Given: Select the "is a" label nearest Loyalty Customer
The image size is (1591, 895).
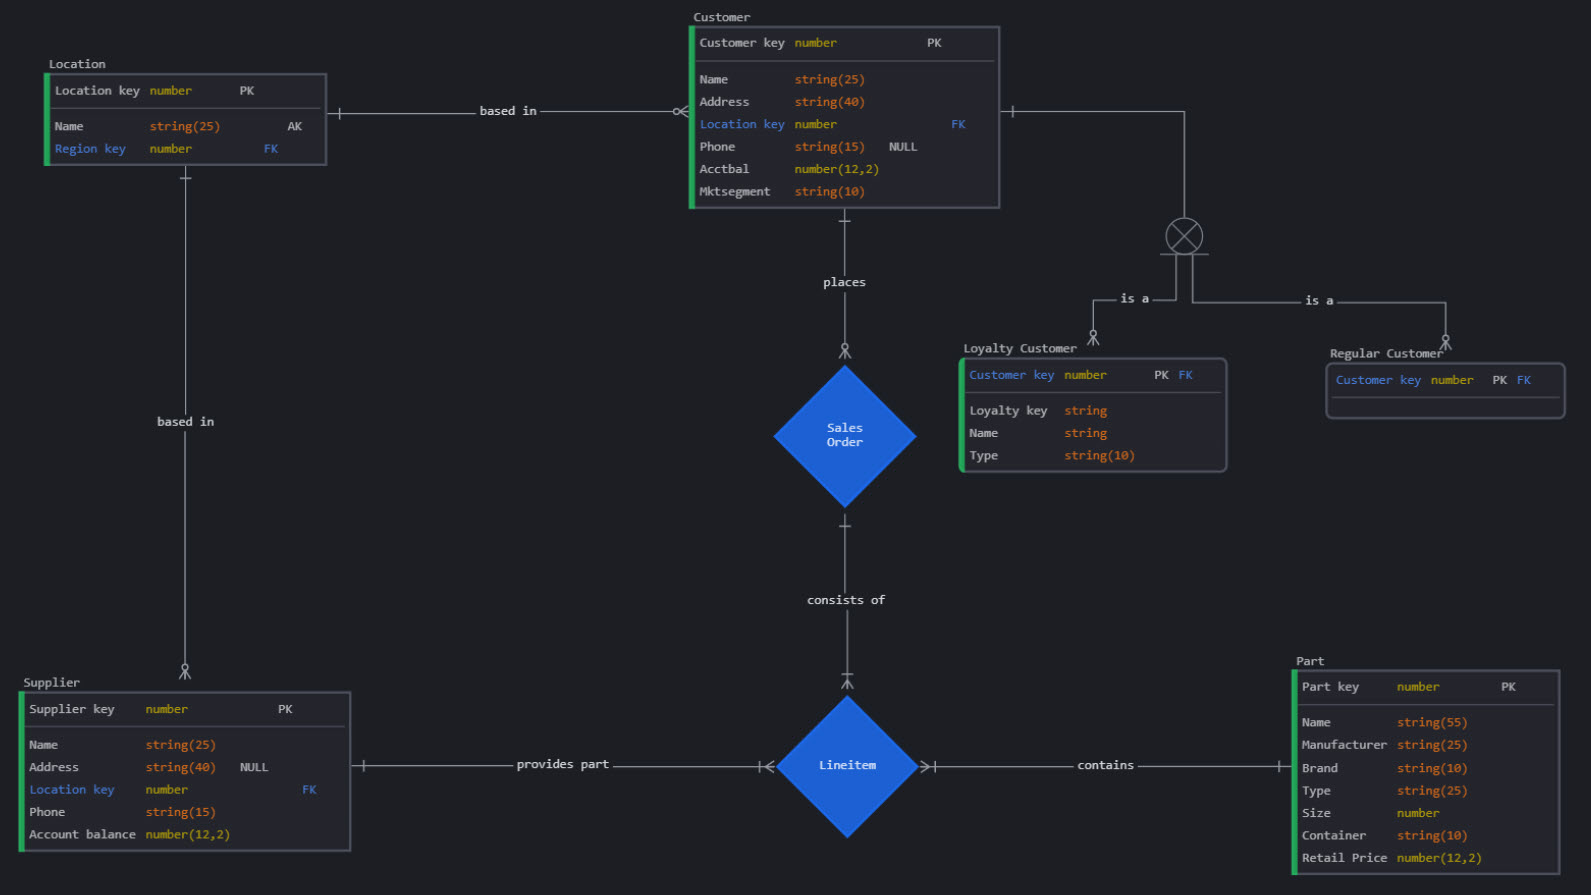Looking at the screenshot, I should (x=1134, y=299).
